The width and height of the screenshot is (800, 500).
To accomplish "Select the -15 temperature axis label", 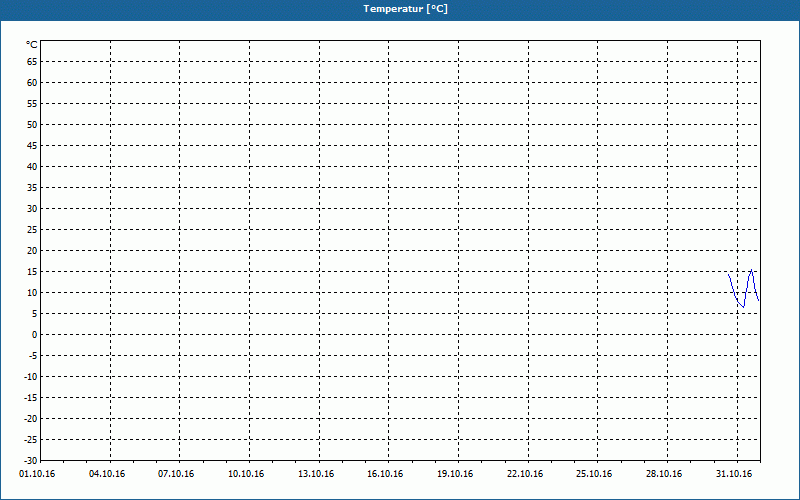I will 31,397.
